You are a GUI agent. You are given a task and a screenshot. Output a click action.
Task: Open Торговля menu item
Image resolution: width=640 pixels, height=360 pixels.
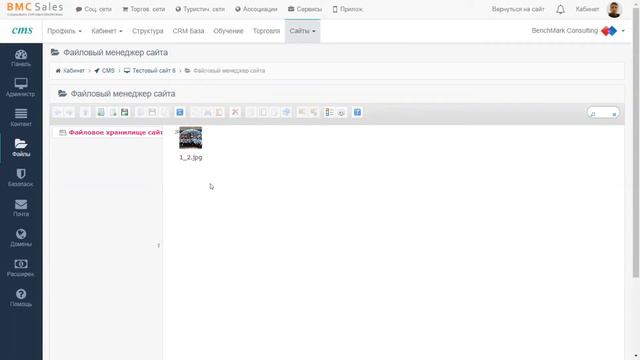(267, 31)
